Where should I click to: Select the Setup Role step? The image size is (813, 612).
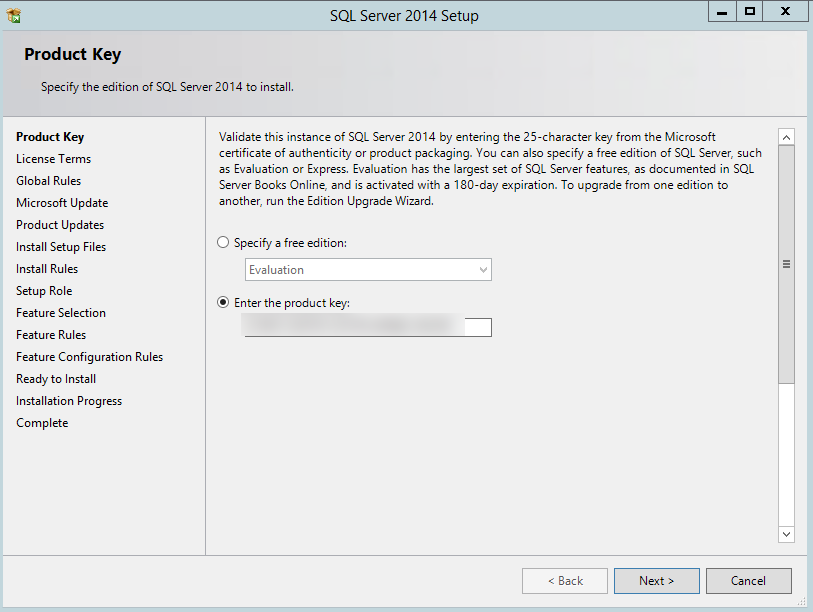[x=44, y=291]
